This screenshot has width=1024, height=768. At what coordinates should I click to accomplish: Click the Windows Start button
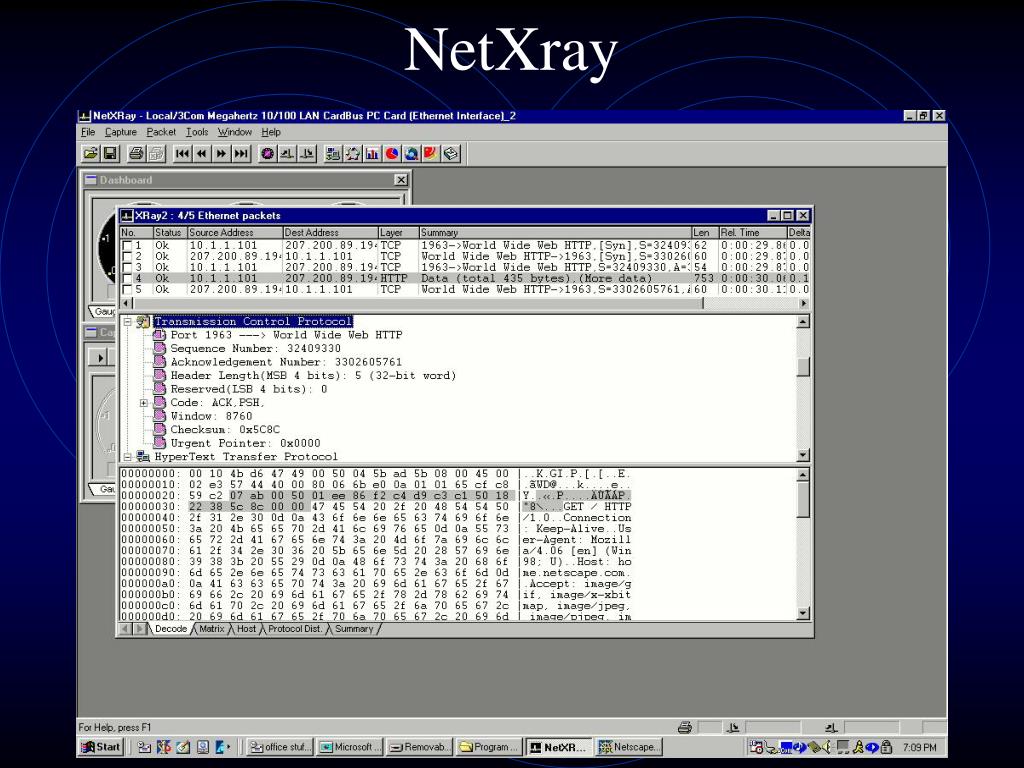click(x=101, y=747)
